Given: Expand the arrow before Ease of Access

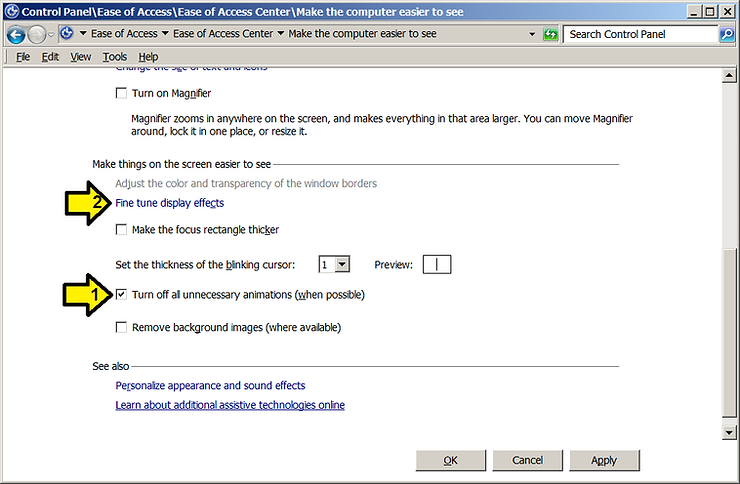Looking at the screenshot, I should point(83,33).
